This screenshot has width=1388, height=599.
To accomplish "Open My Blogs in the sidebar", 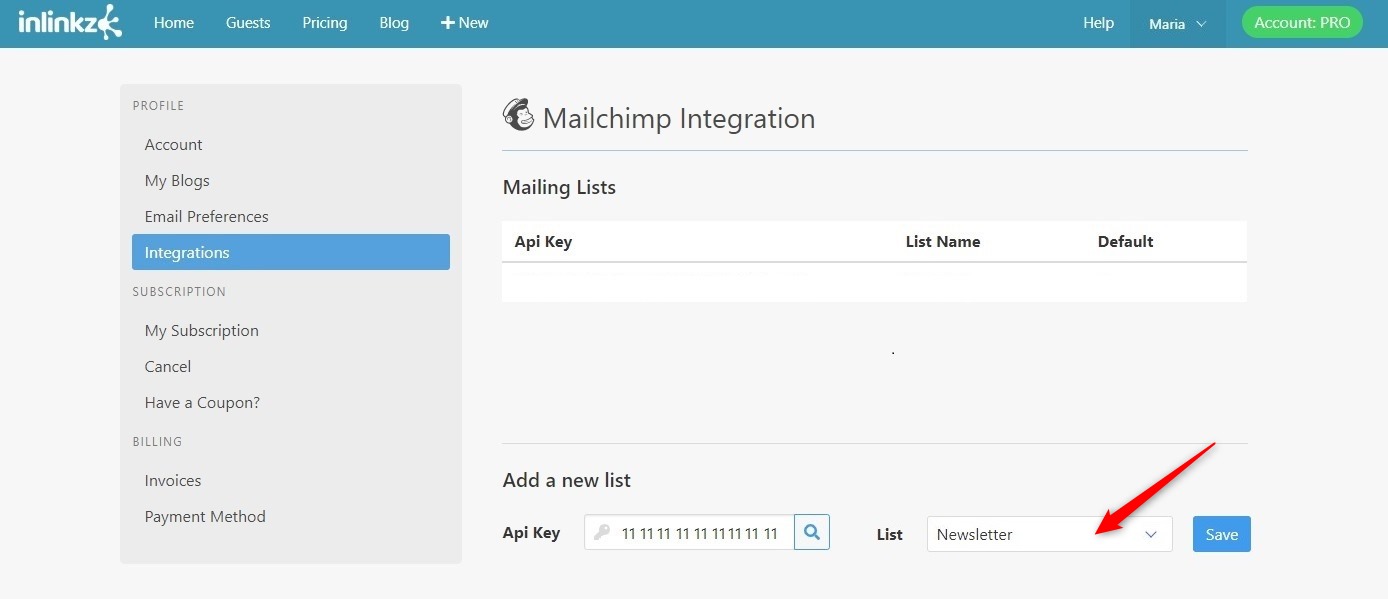I will (x=177, y=181).
